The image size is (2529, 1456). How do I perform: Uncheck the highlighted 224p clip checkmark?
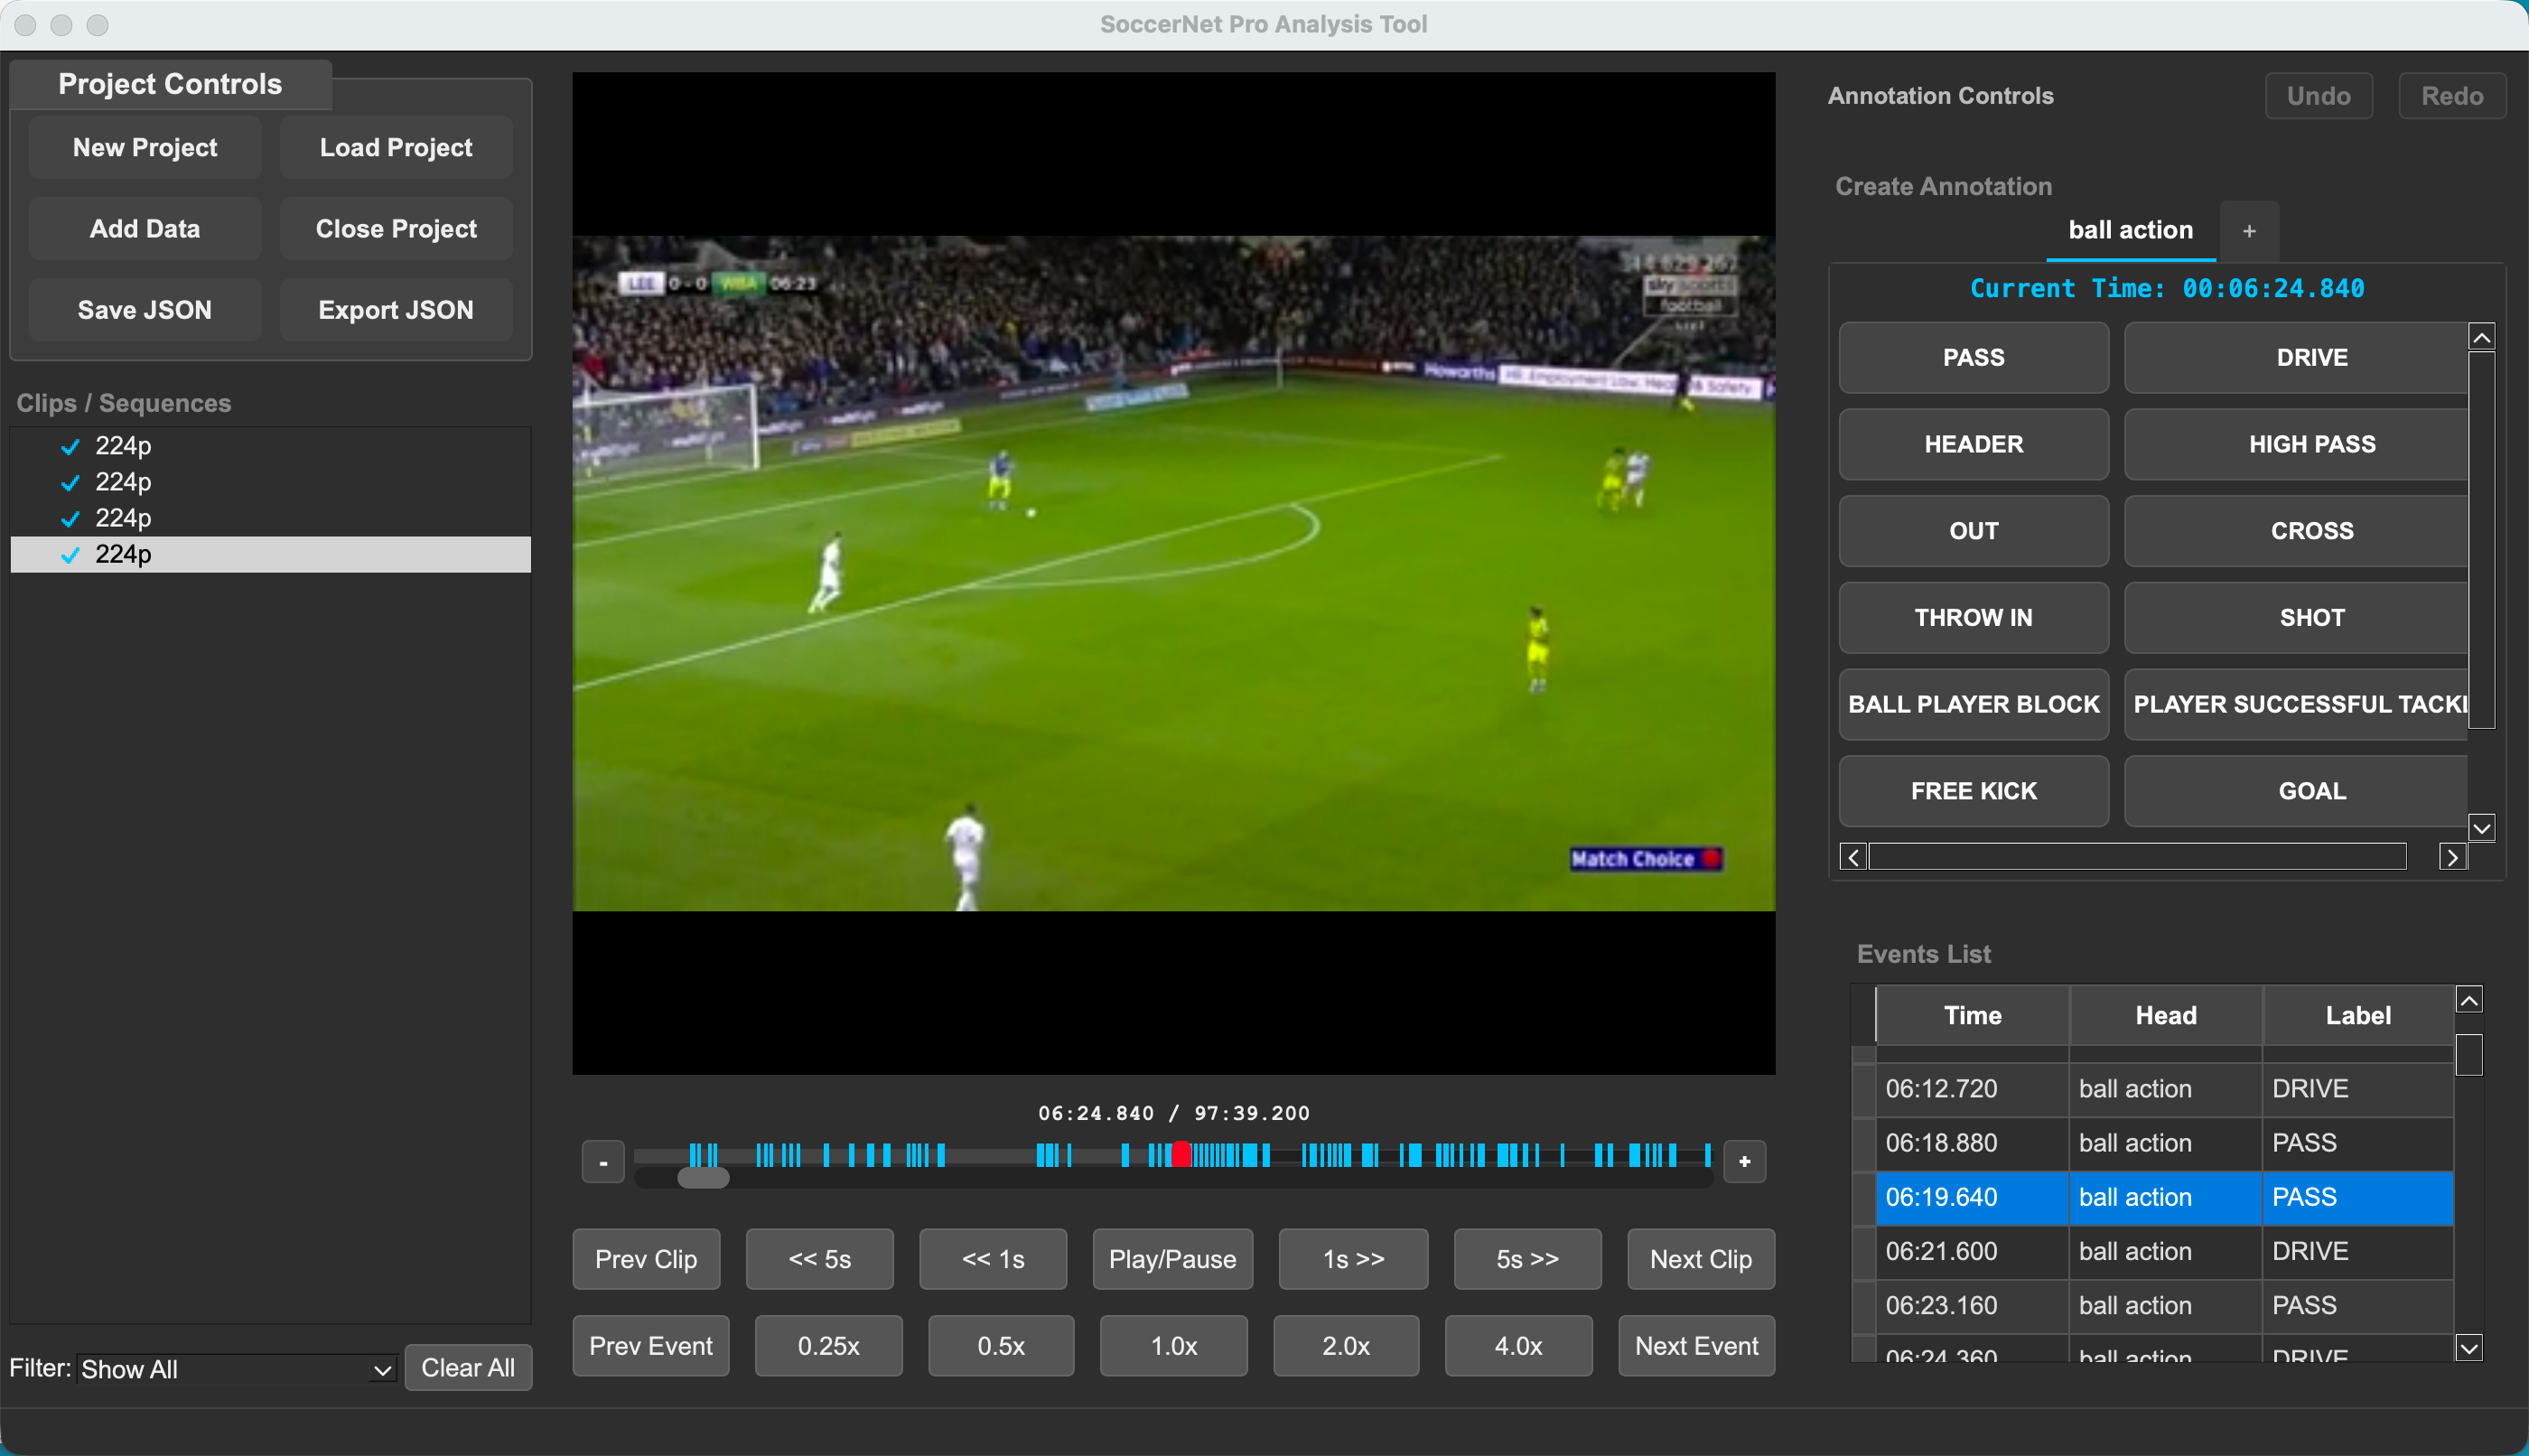(69, 554)
